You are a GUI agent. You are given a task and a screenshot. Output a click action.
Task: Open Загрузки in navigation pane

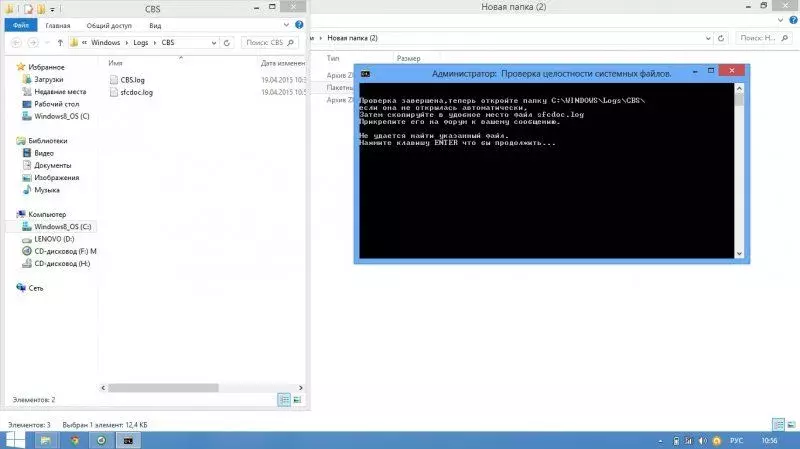click(x=48, y=79)
